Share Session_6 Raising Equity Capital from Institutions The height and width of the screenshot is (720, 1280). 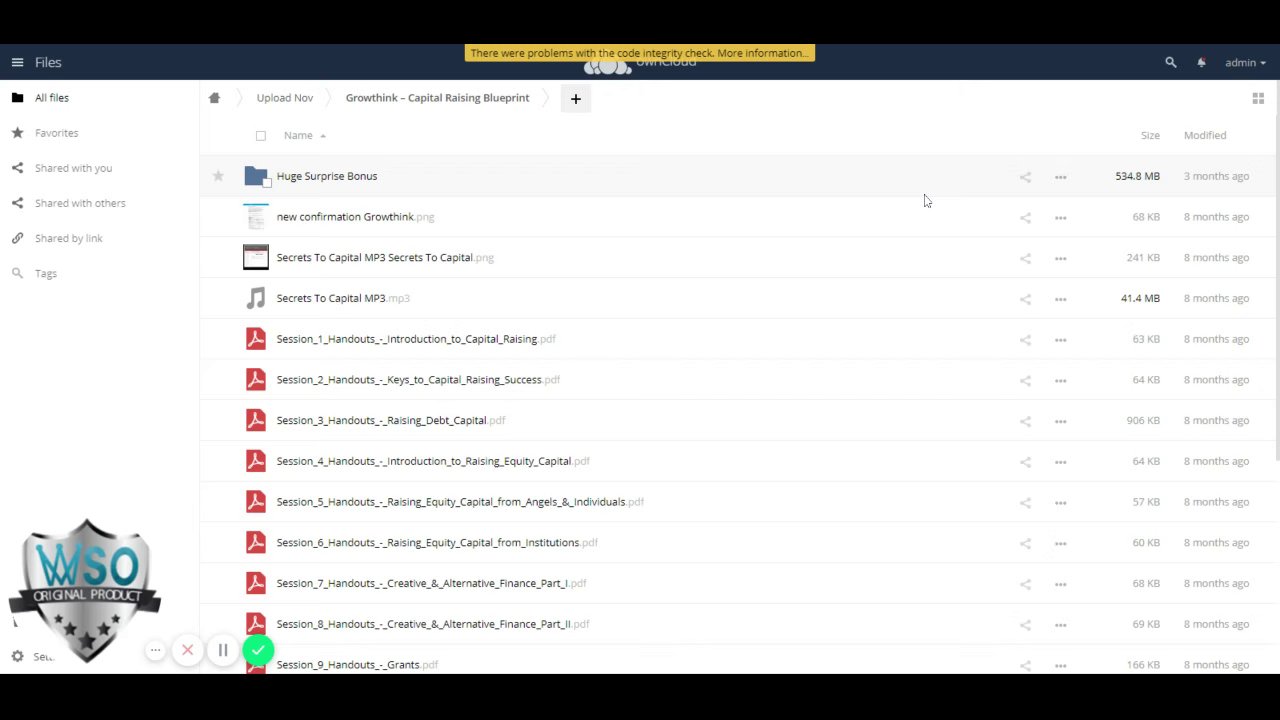click(x=1025, y=543)
